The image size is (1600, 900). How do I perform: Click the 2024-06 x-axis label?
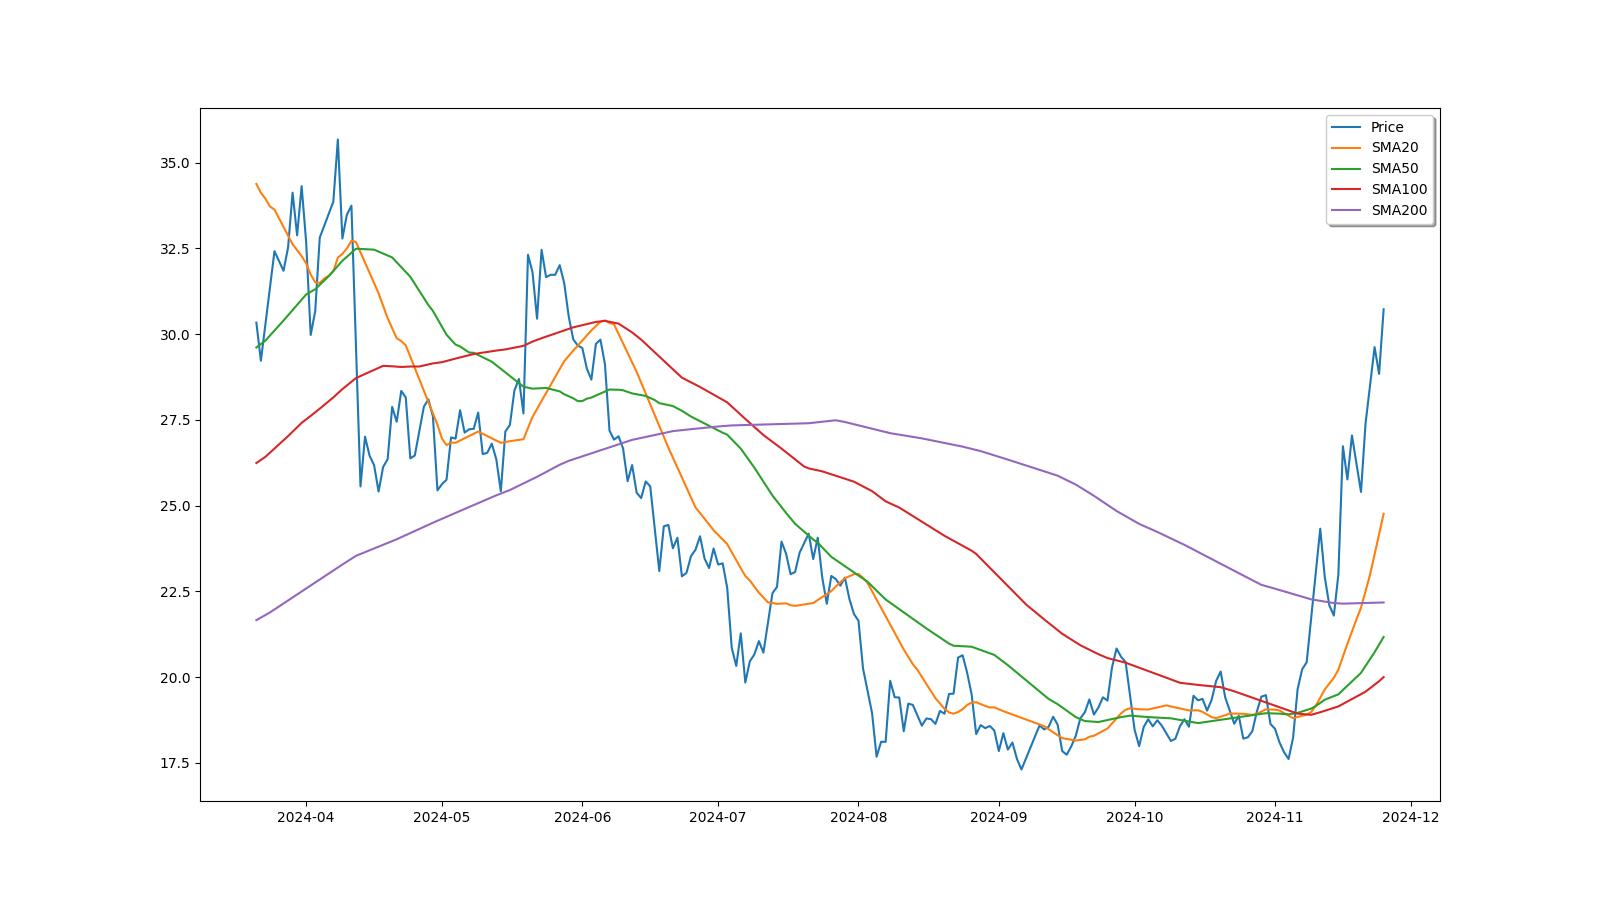pos(582,817)
